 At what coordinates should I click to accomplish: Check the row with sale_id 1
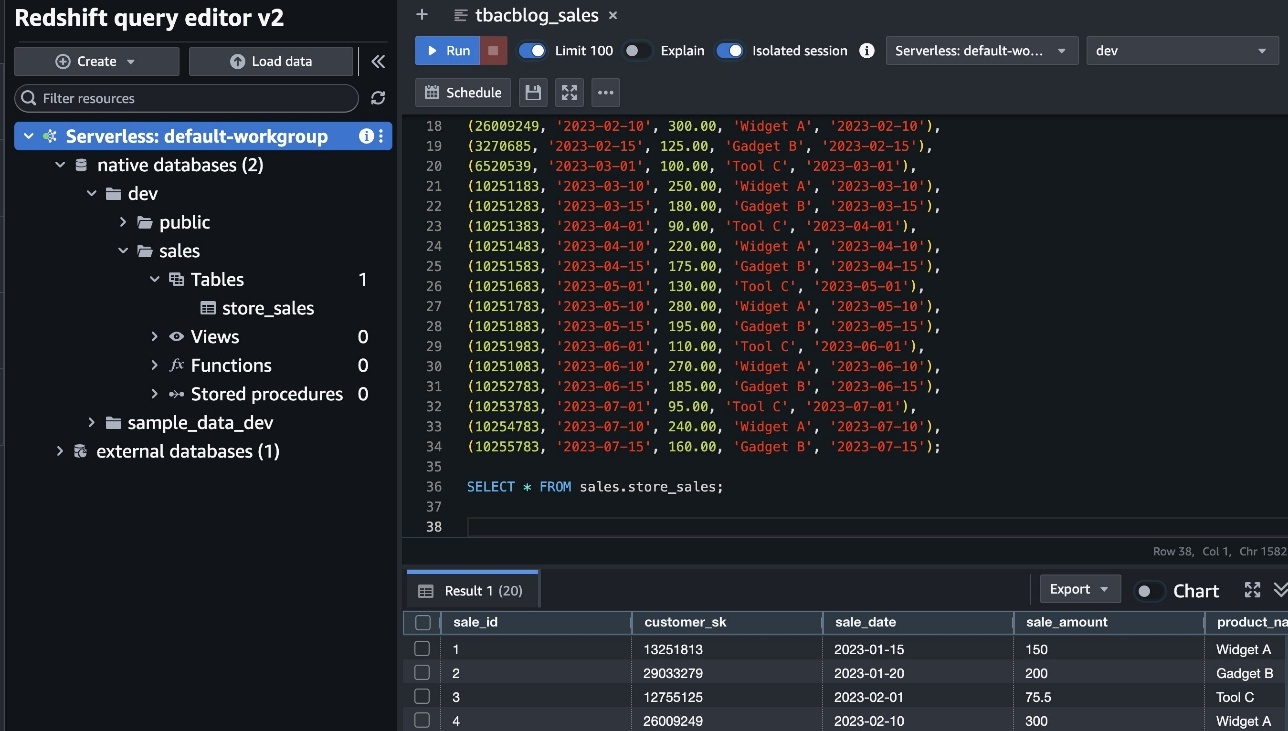coord(422,649)
